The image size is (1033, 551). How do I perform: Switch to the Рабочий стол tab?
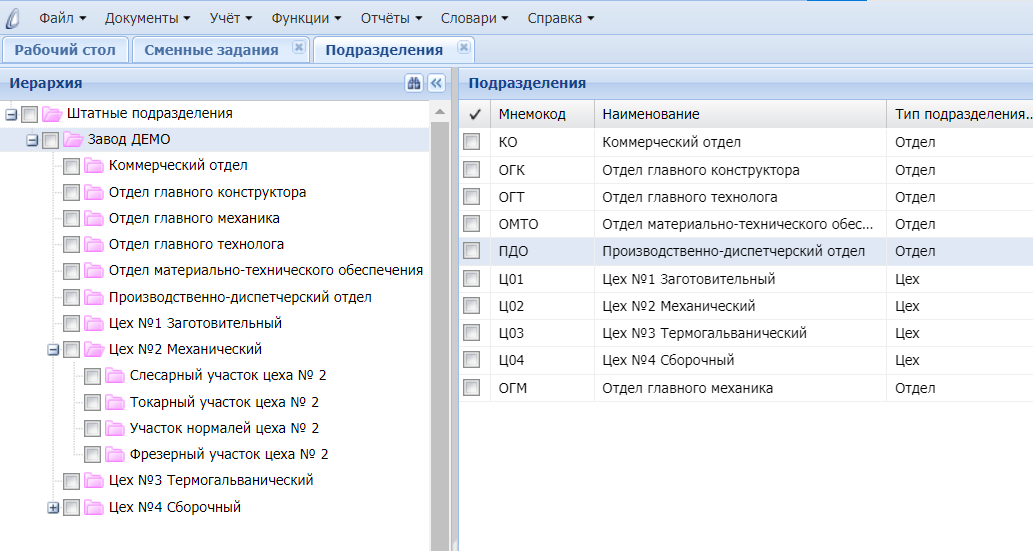click(x=65, y=50)
